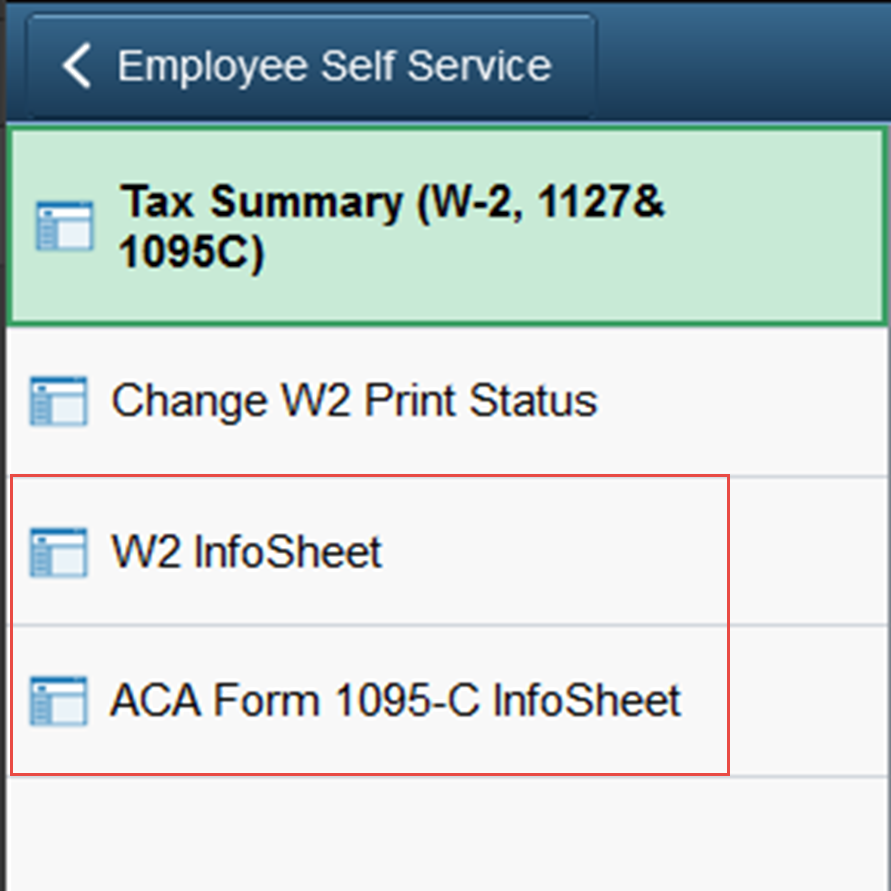Click the "Tax Summary" bold heading text
This screenshot has height=891, width=891.
[x=260, y=202]
